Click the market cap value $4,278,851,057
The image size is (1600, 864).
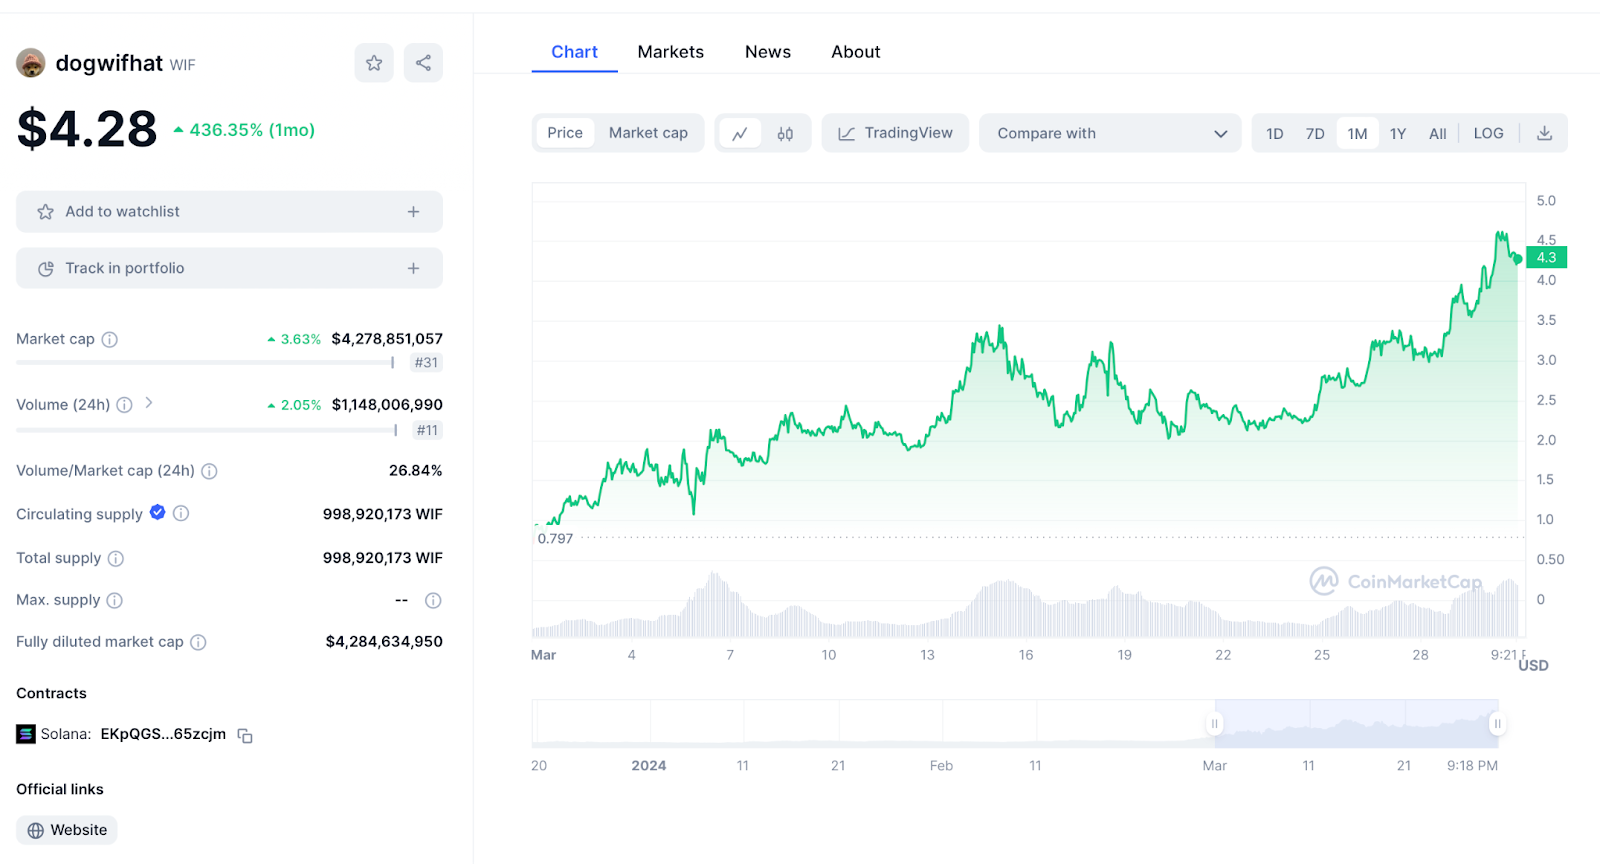coord(387,339)
